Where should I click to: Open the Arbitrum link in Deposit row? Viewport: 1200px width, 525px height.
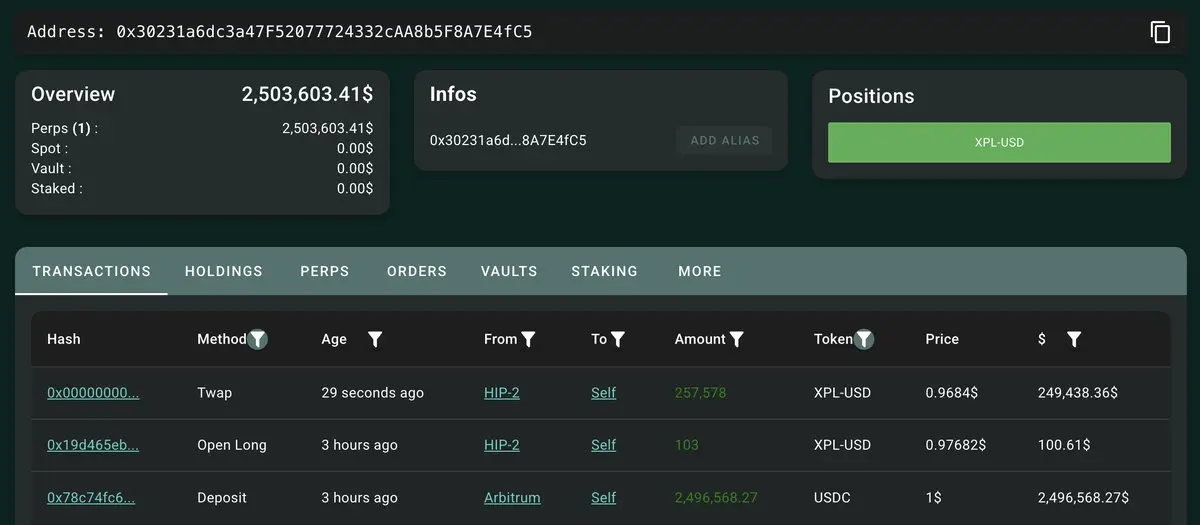[x=512, y=497]
